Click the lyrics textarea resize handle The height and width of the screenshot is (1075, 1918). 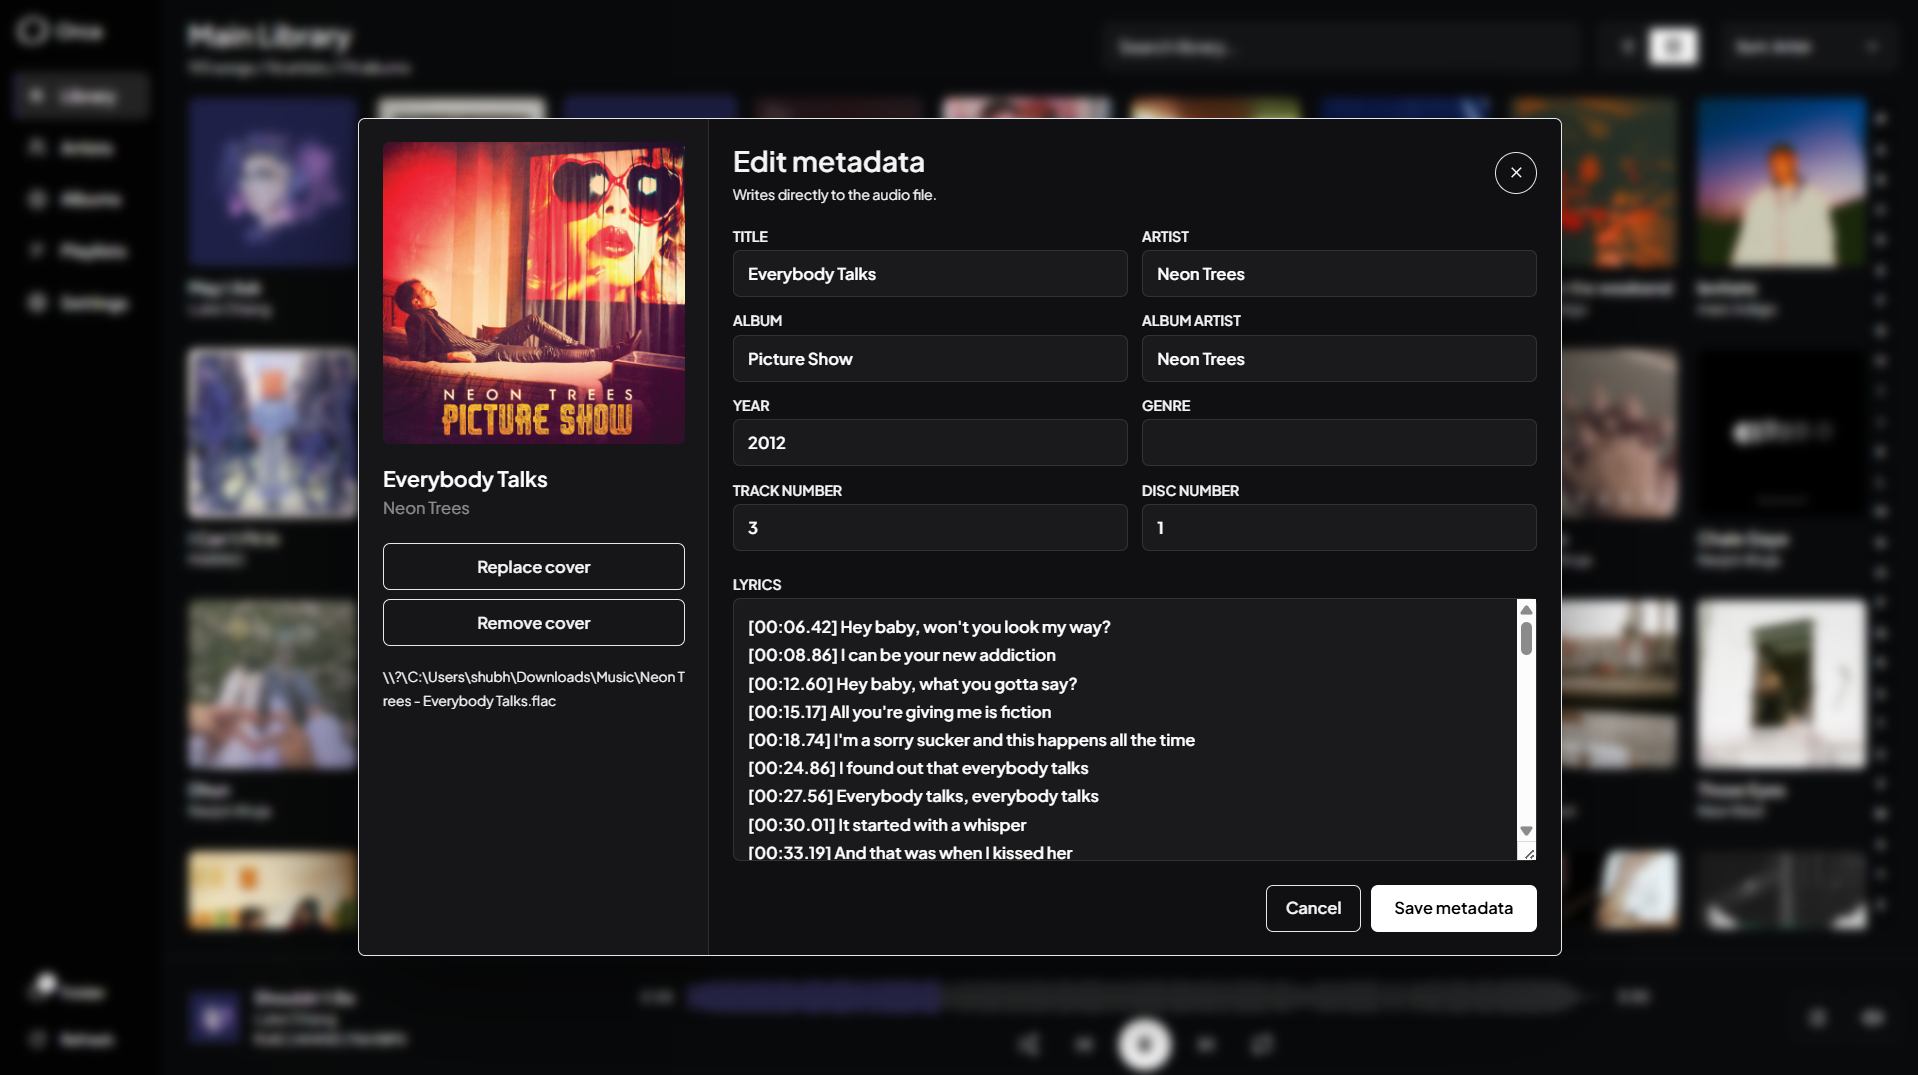[1527, 852]
